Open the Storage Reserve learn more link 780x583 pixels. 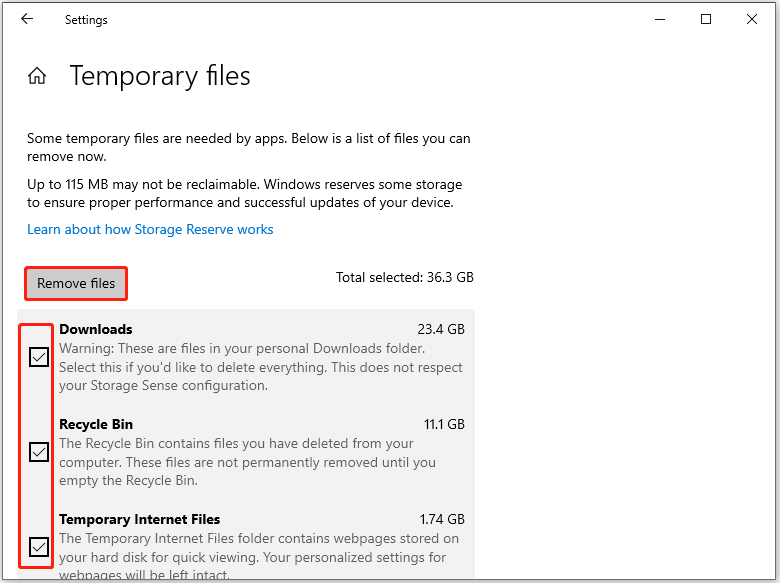coord(150,230)
